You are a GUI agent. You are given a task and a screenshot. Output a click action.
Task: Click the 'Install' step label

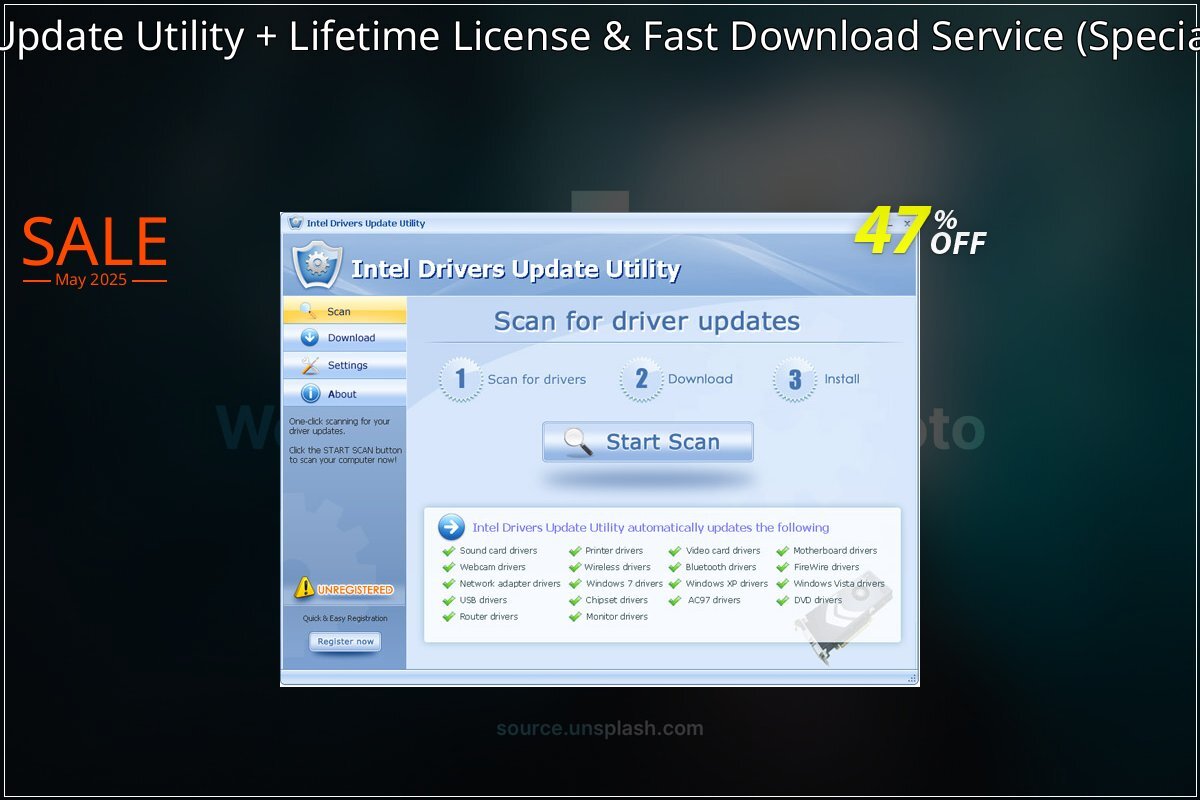click(842, 379)
